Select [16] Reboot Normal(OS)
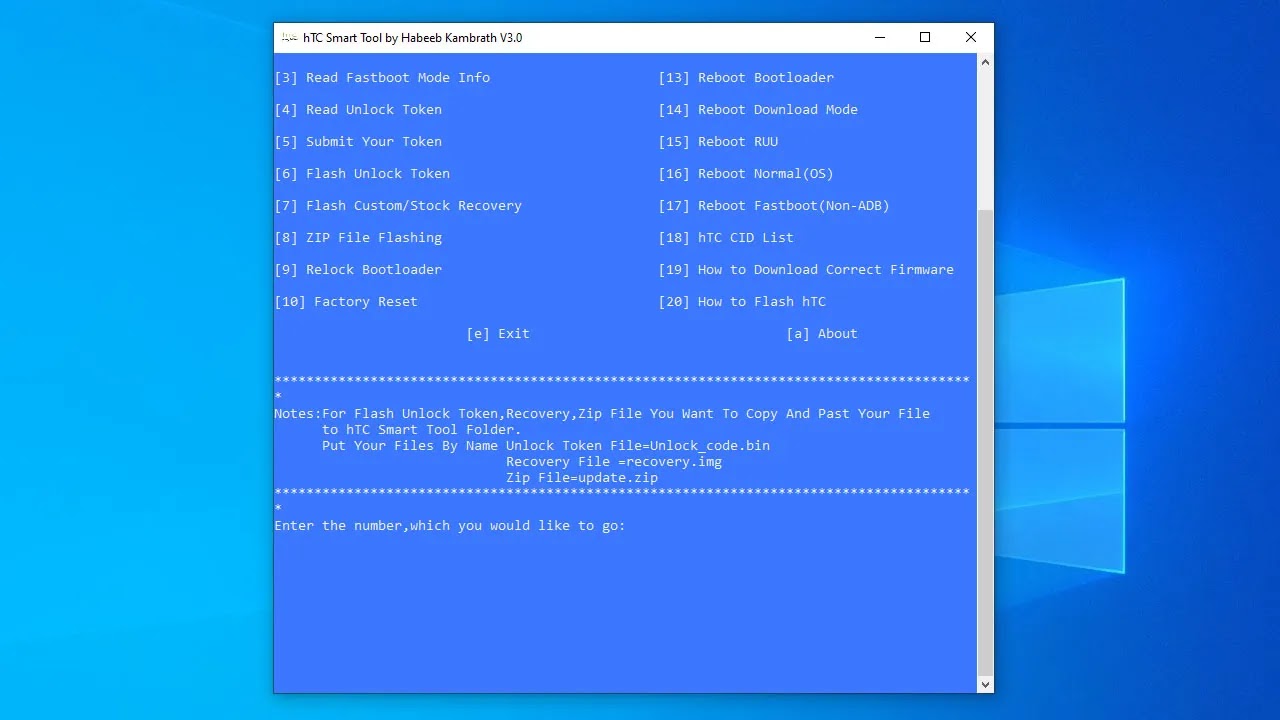The width and height of the screenshot is (1280, 720). tap(746, 174)
